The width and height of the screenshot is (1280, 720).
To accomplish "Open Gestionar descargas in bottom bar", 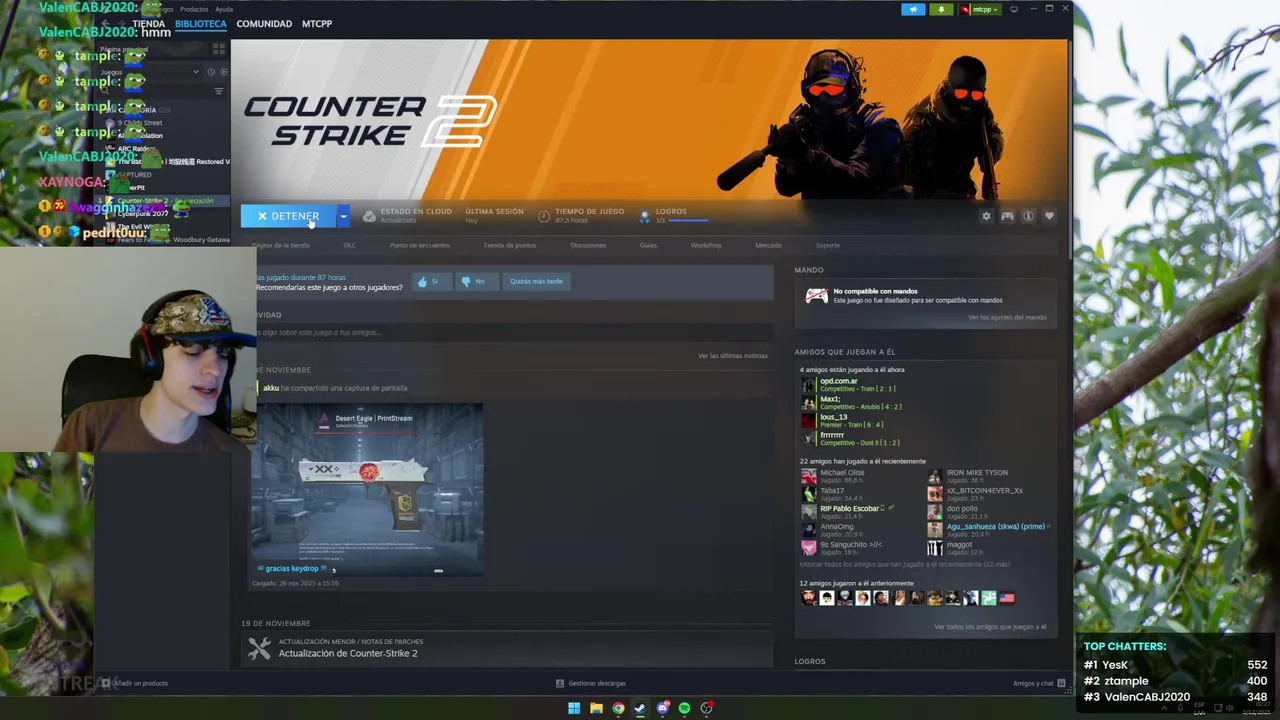I will [591, 683].
